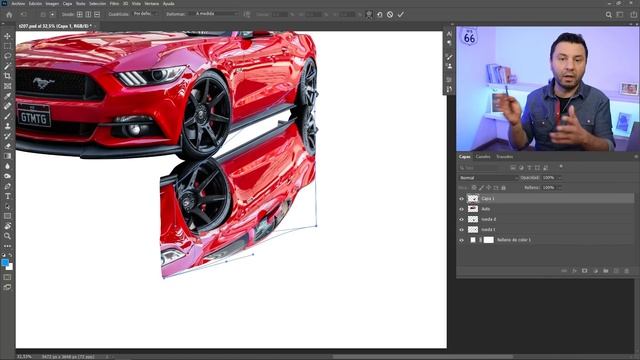
Task: Select the Frame tool
Action: [7, 86]
